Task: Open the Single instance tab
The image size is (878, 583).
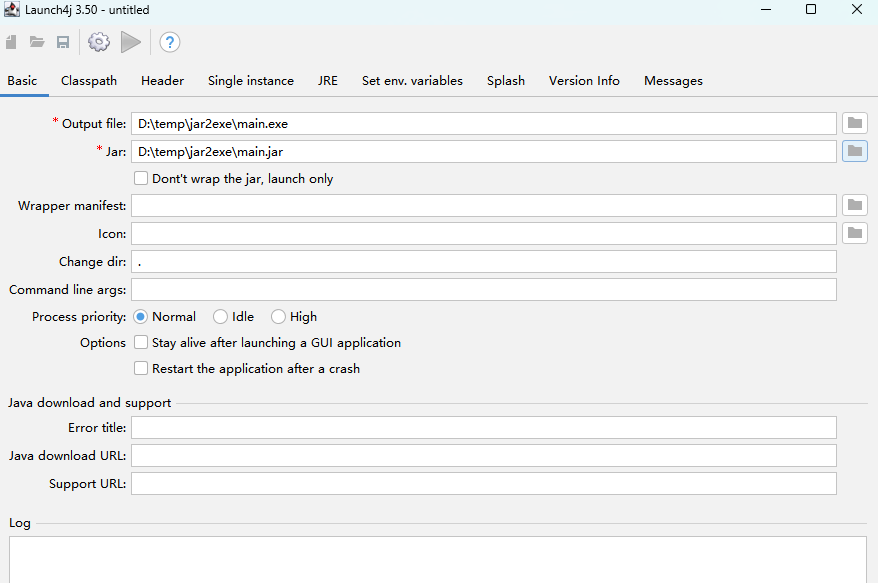Action: tap(251, 81)
